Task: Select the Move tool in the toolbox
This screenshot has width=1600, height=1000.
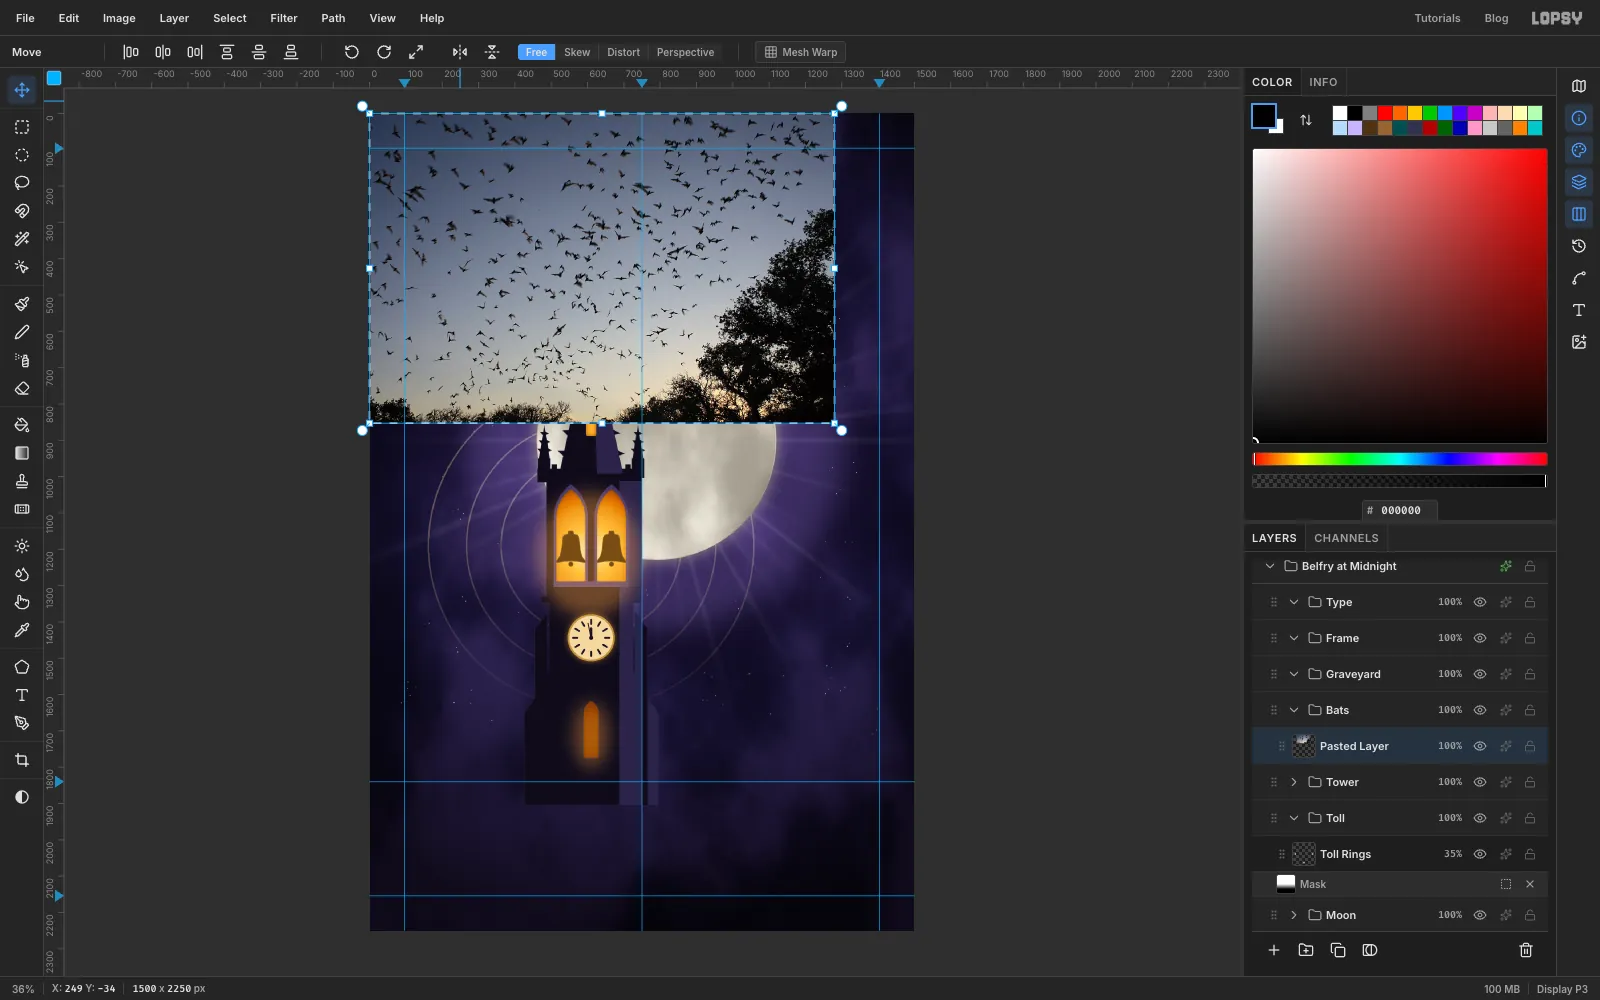Action: [x=22, y=90]
